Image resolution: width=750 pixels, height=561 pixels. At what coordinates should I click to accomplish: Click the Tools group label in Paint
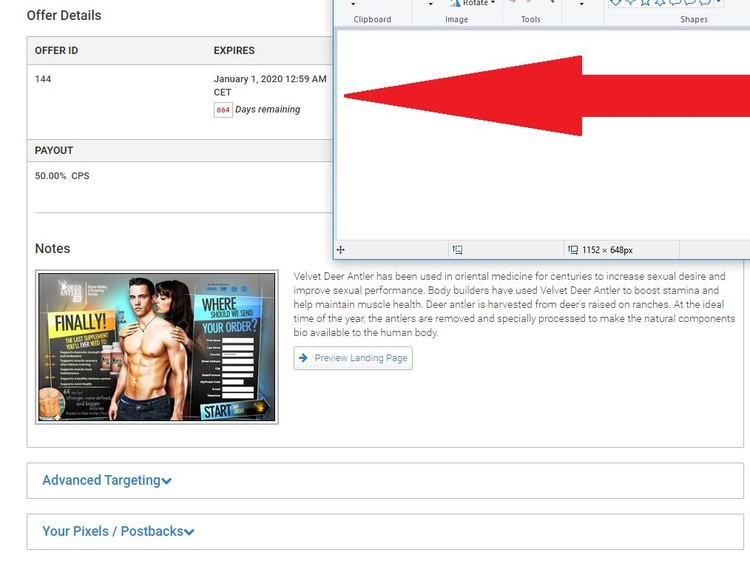pyautogui.click(x=530, y=19)
